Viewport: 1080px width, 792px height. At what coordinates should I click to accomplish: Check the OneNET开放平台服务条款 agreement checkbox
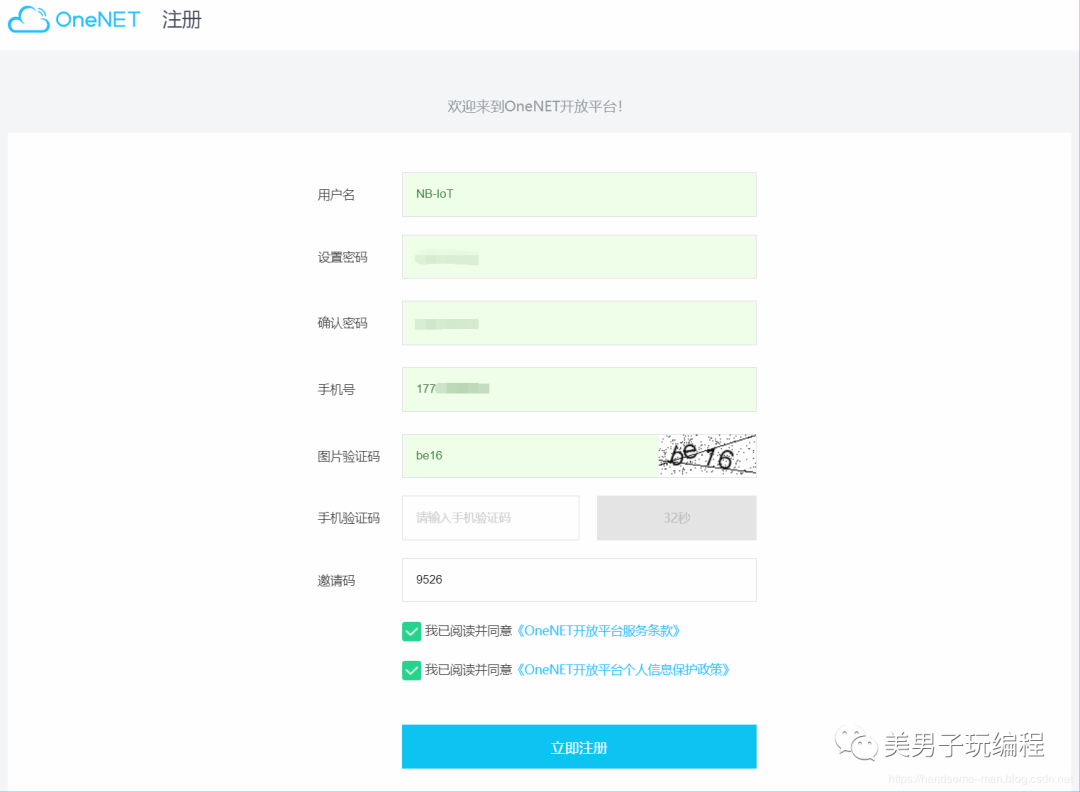pos(411,631)
